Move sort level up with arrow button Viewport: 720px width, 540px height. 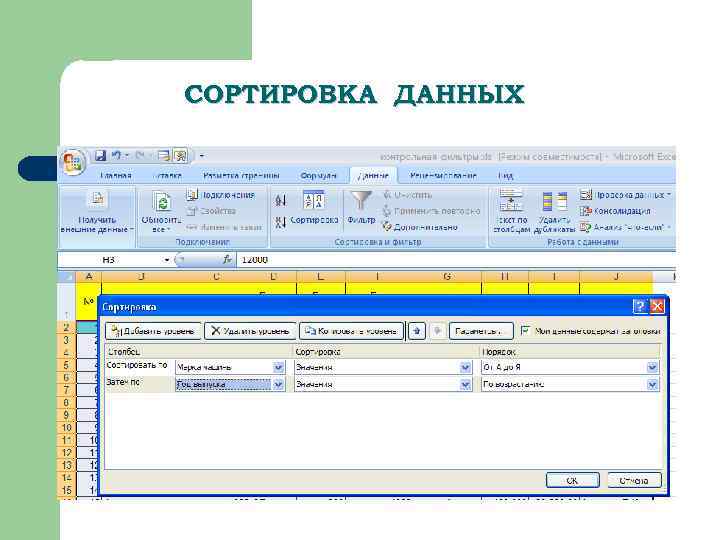[417, 331]
